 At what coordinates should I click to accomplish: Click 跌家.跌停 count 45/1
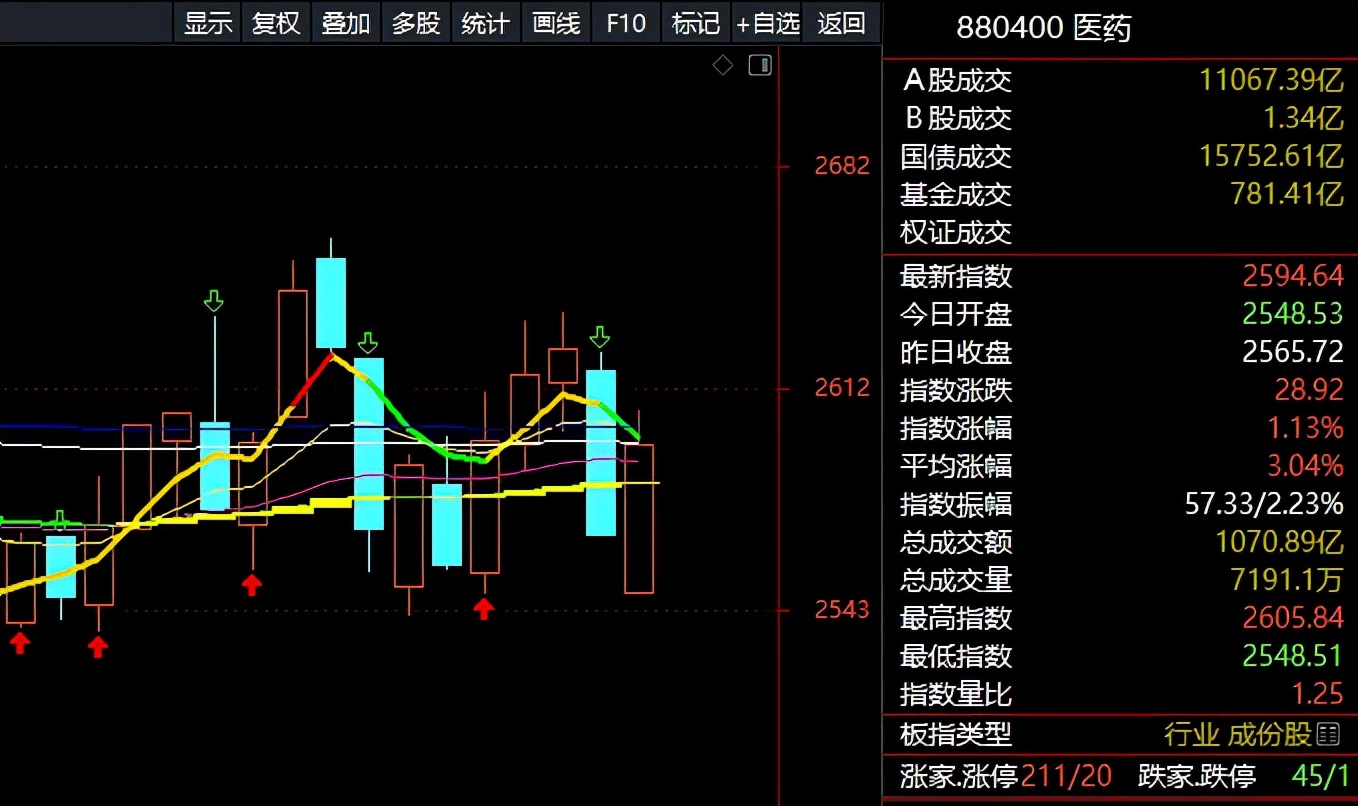(1319, 776)
